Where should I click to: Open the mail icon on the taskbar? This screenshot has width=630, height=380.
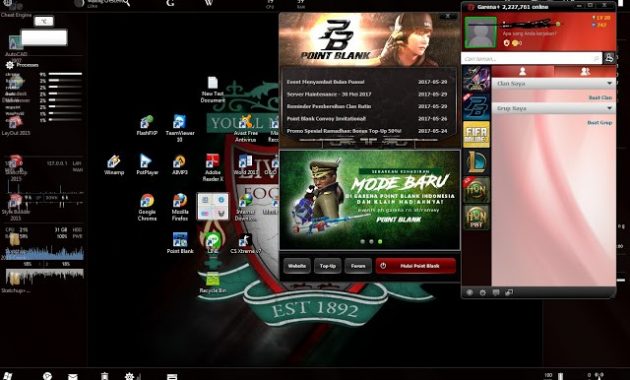click(73, 376)
